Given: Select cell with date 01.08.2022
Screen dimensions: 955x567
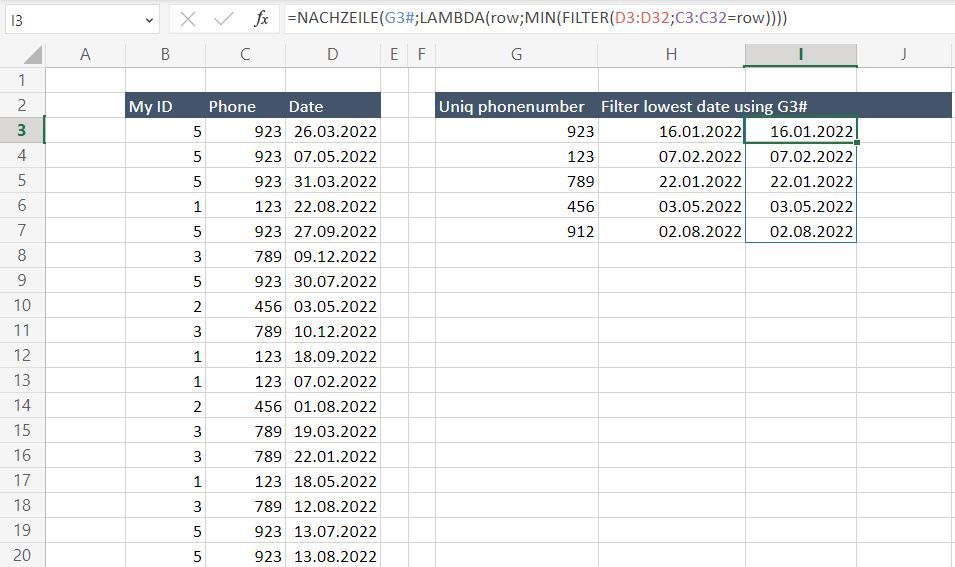Looking at the screenshot, I should pos(333,405).
